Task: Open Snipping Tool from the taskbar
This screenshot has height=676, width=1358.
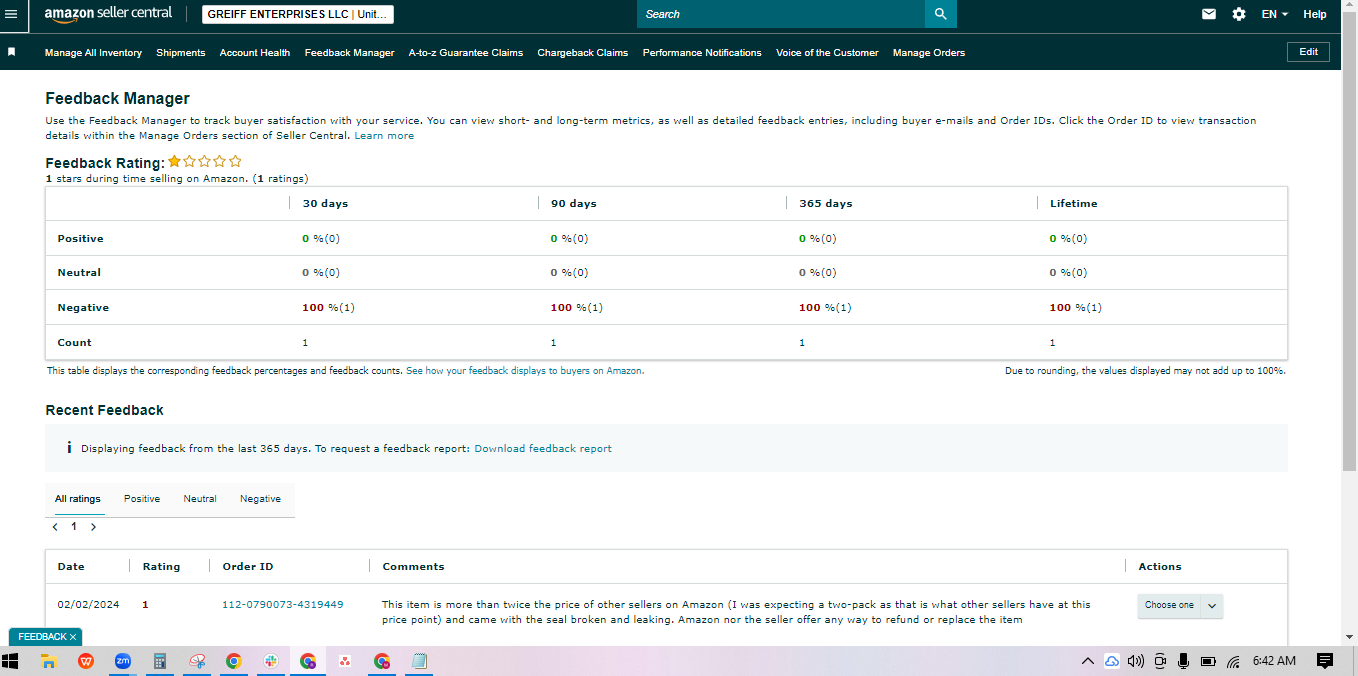Action: click(x=197, y=661)
